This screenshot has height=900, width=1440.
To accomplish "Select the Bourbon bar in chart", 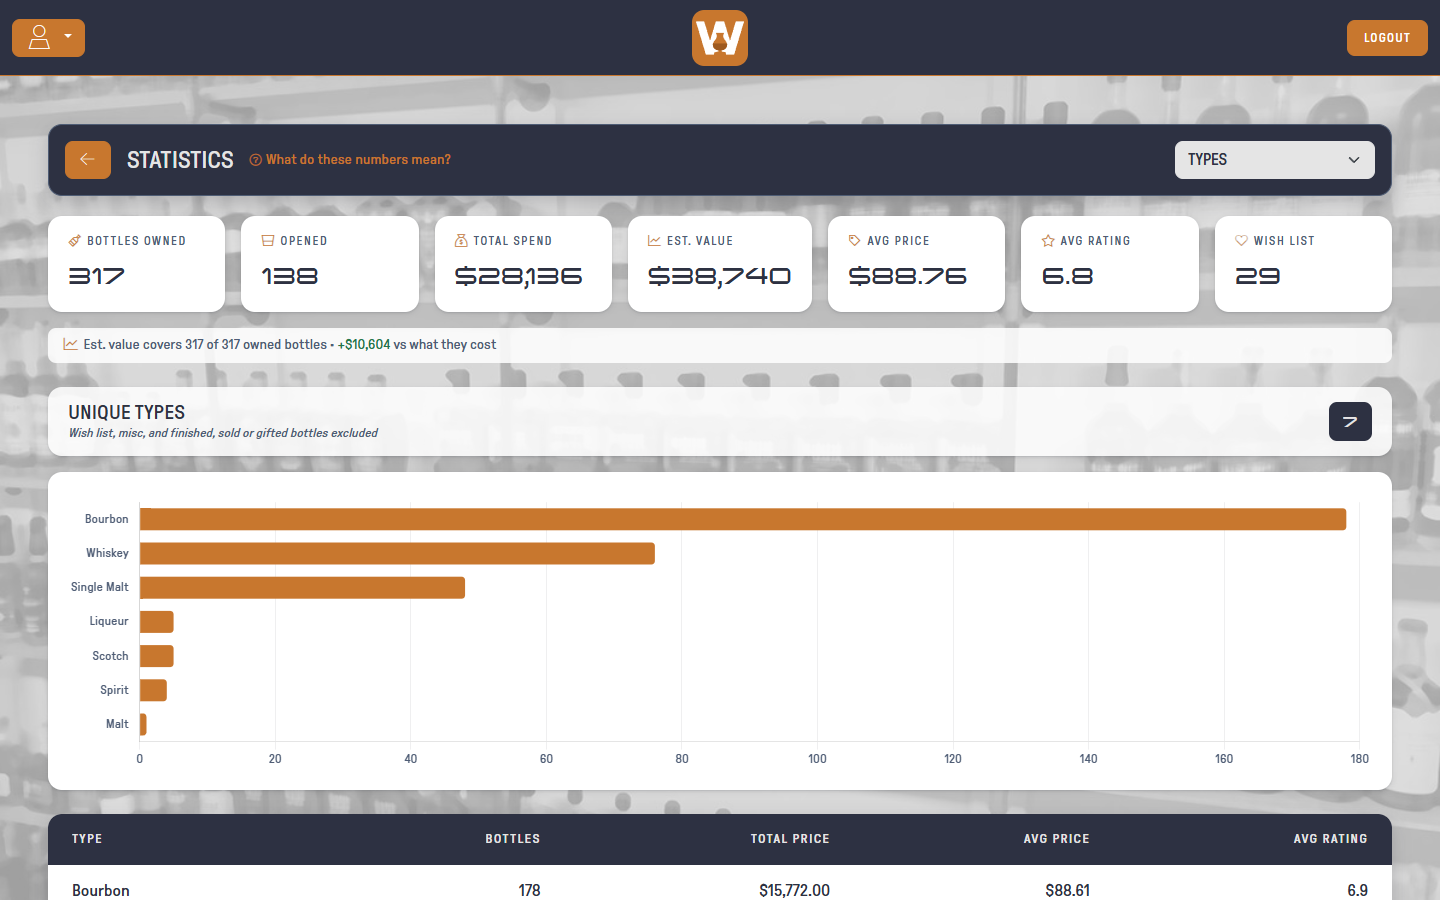I will (743, 519).
